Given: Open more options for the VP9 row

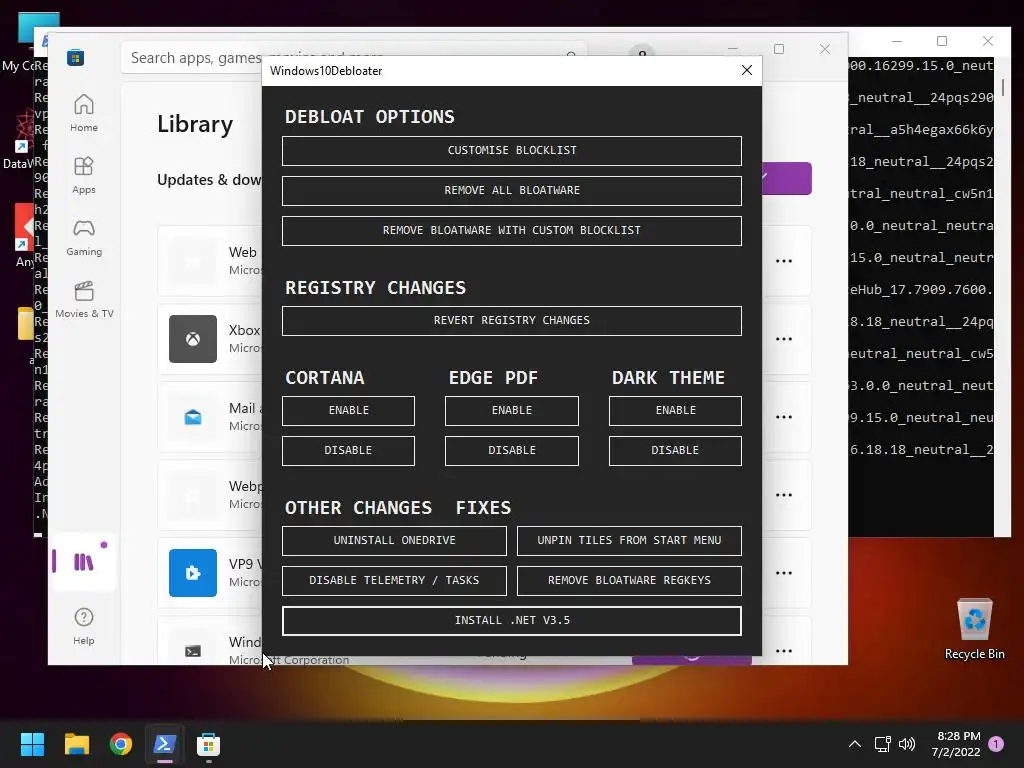Looking at the screenshot, I should pyautogui.click(x=784, y=573).
